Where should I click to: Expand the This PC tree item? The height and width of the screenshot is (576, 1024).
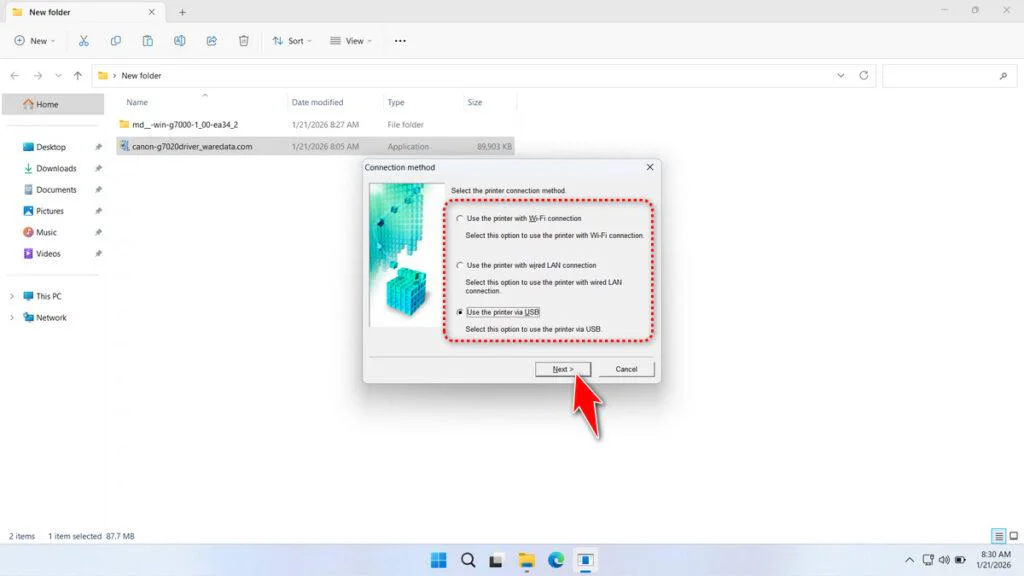[x=10, y=296]
